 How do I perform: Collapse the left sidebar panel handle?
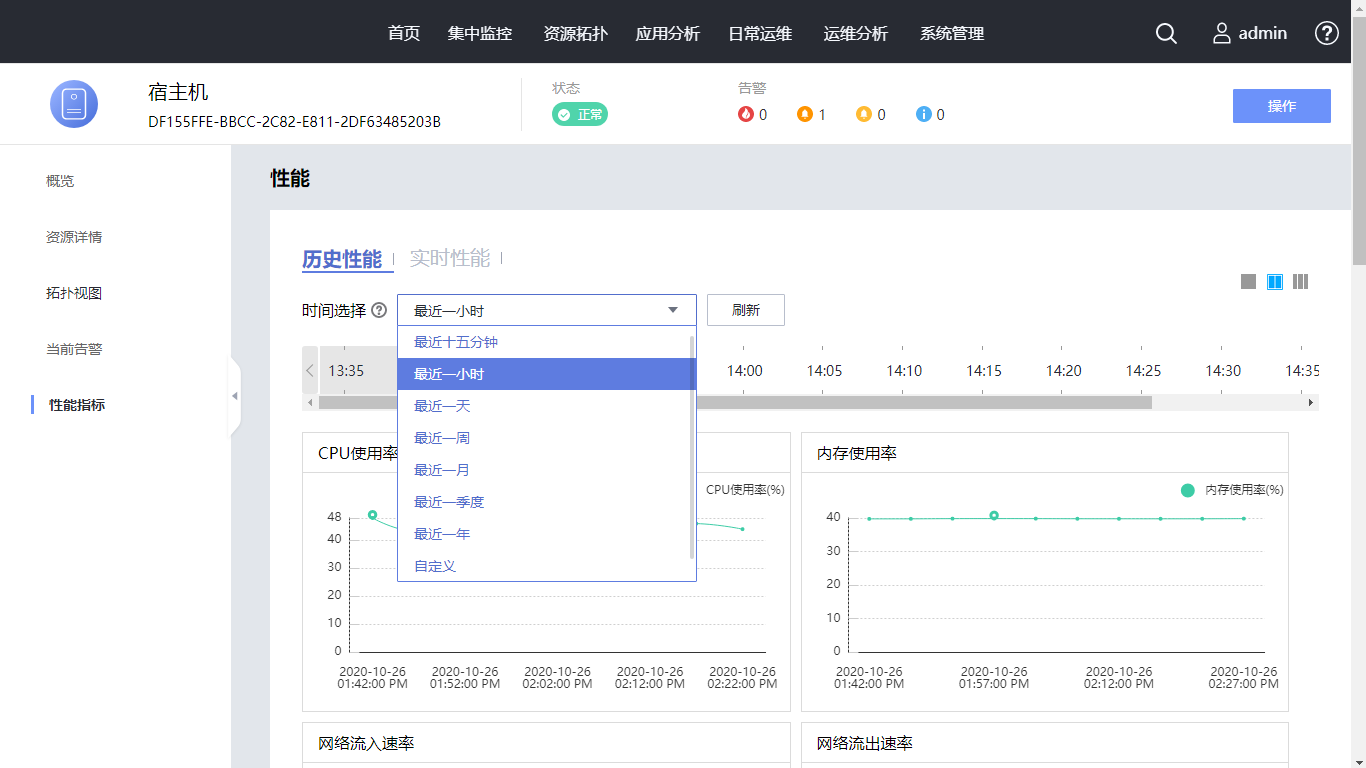(x=235, y=397)
